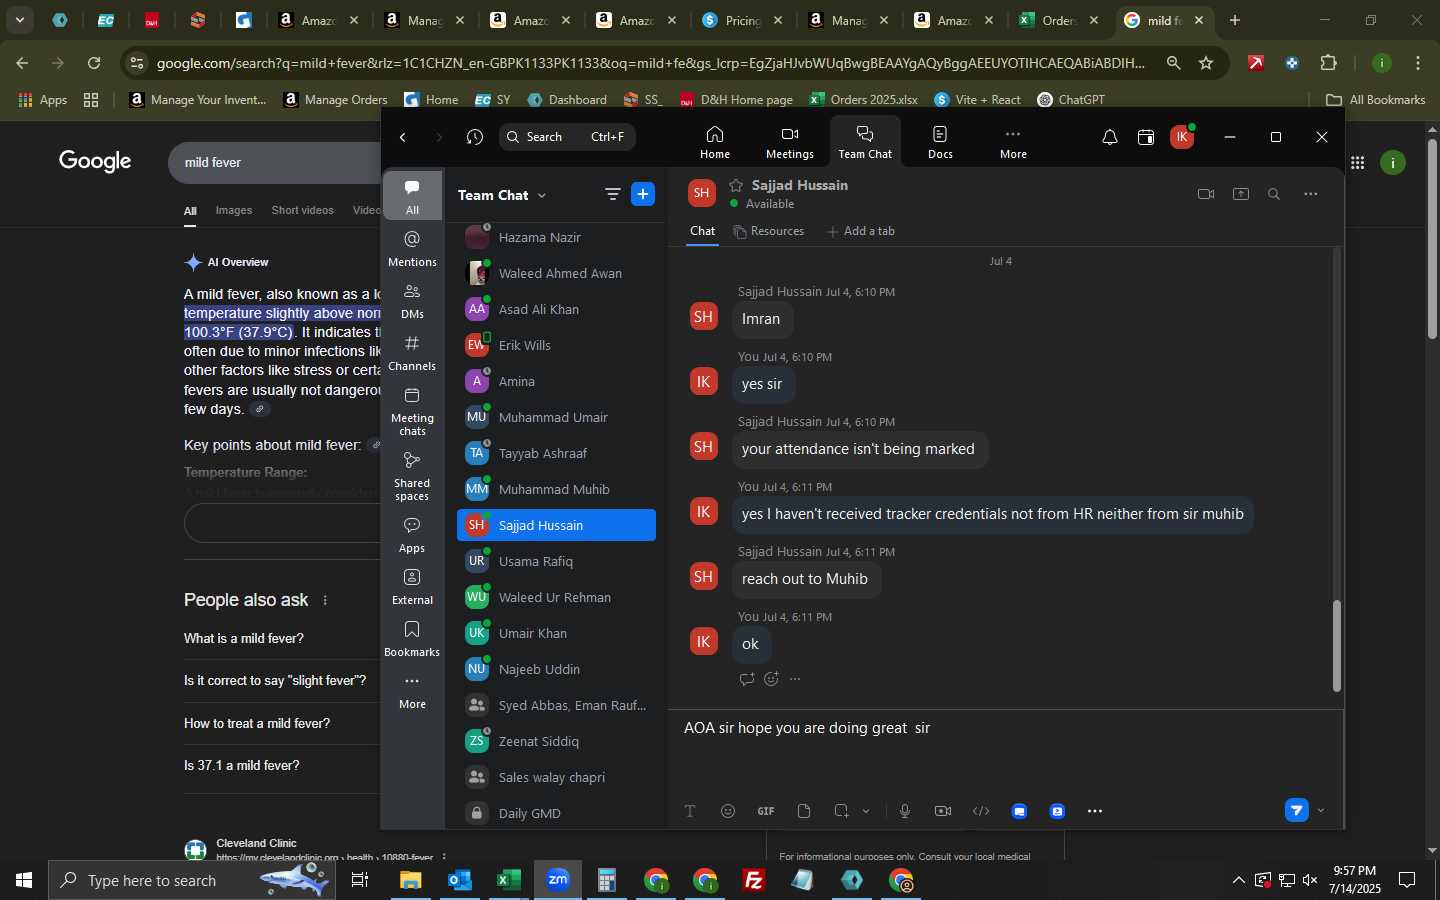This screenshot has width=1440, height=900.
Task: Click 'How to treat a mild fever?' in Chrome
Action: pos(257,723)
